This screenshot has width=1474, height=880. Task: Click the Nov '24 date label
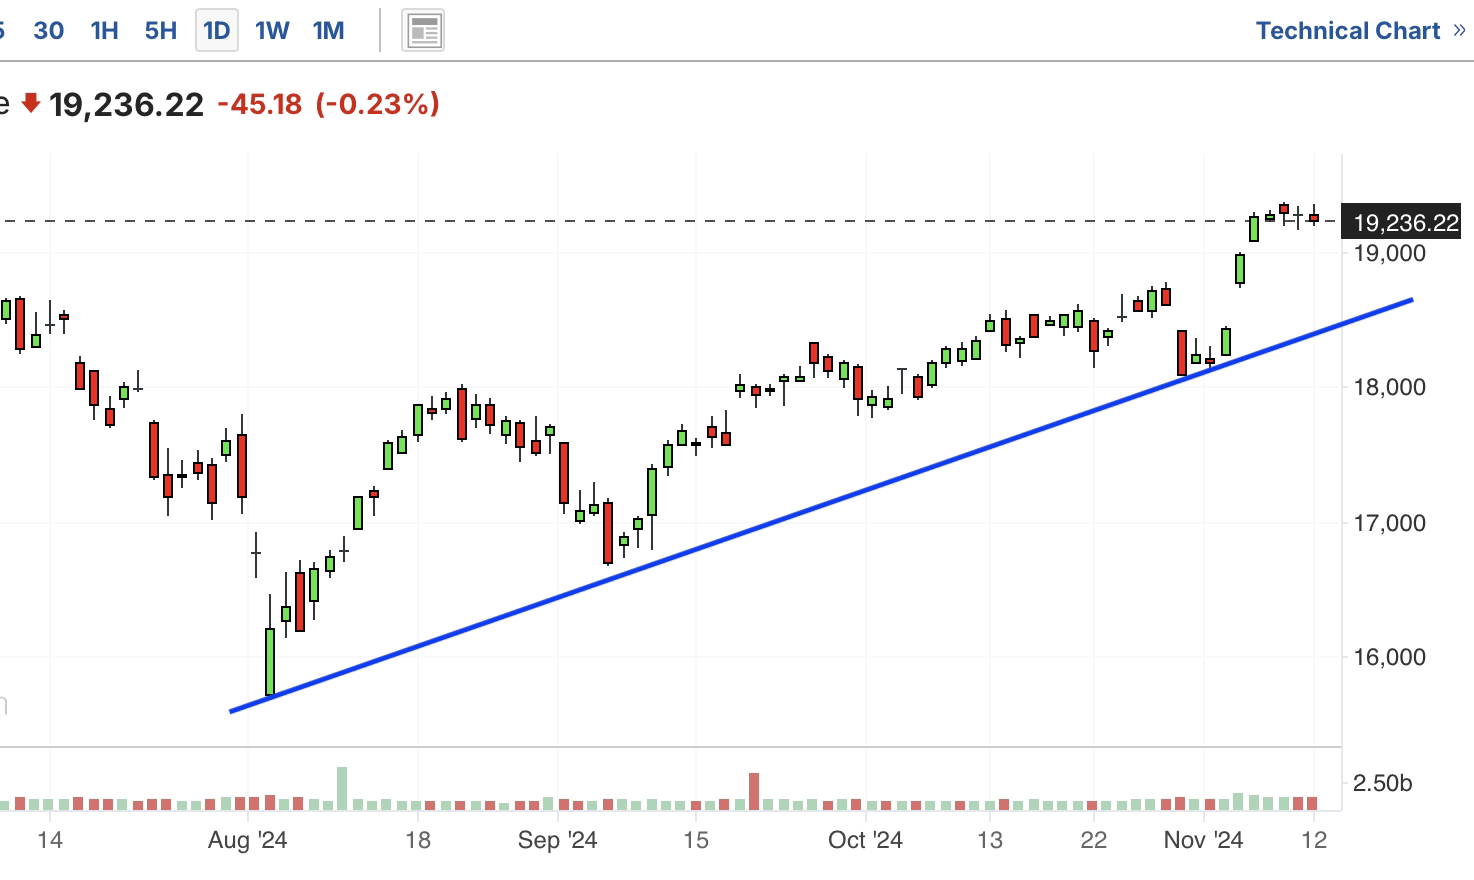[1203, 840]
